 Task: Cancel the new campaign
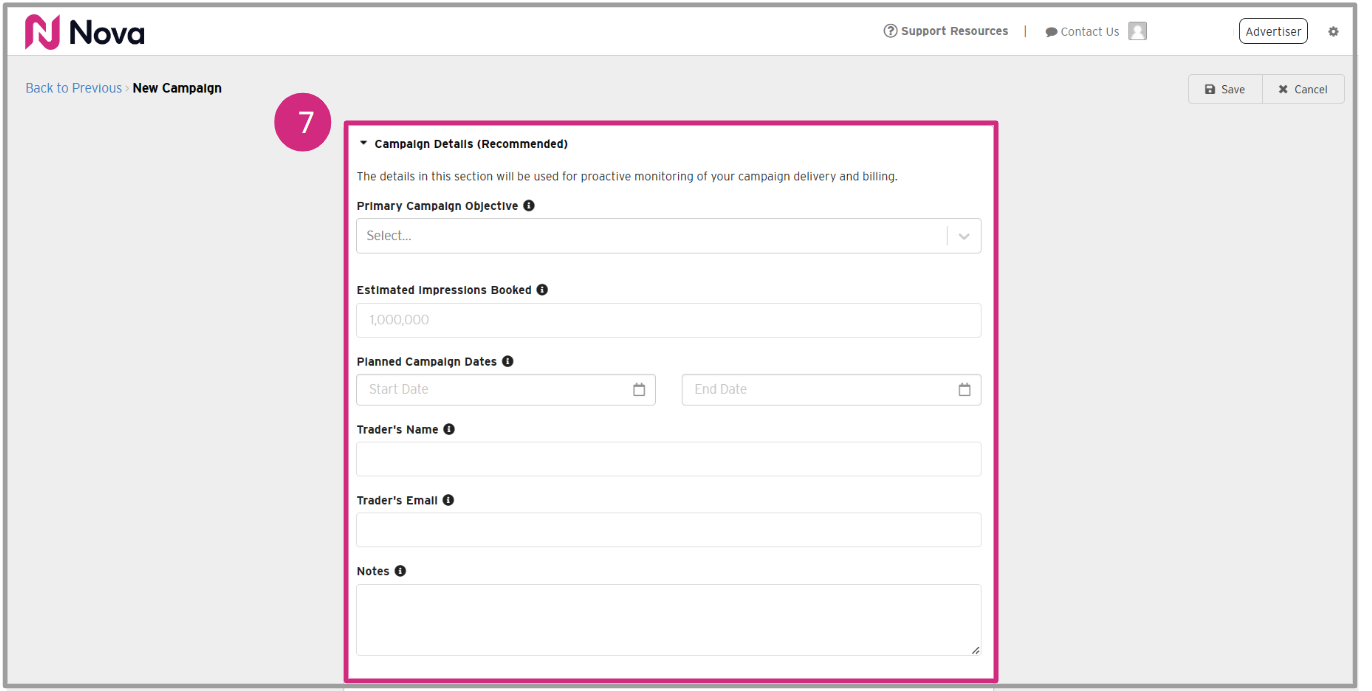pyautogui.click(x=1303, y=89)
